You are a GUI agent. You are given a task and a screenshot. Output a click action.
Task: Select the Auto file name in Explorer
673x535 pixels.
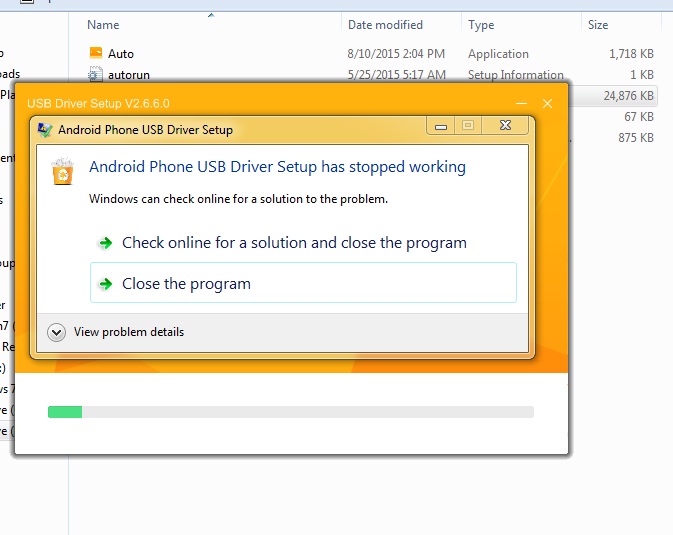click(x=121, y=54)
